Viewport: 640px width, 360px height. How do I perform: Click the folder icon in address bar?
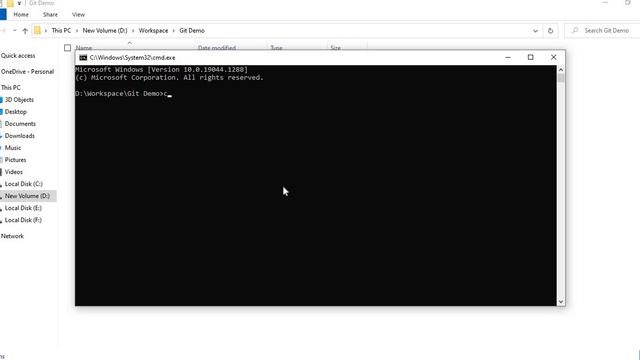click(x=38, y=31)
